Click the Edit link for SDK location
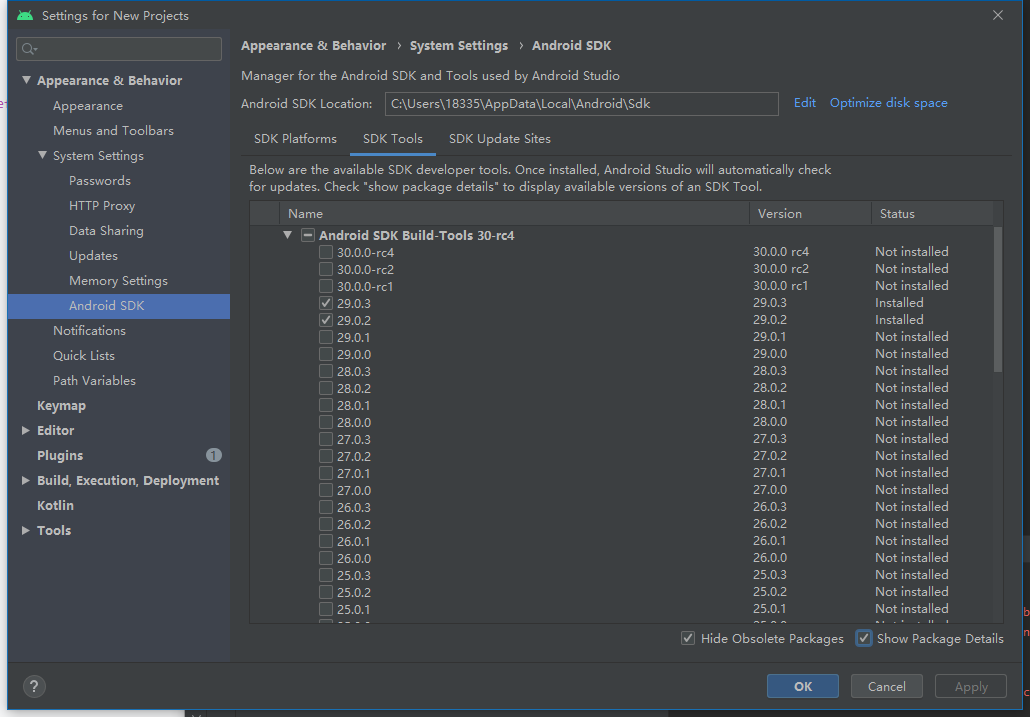 (x=805, y=102)
